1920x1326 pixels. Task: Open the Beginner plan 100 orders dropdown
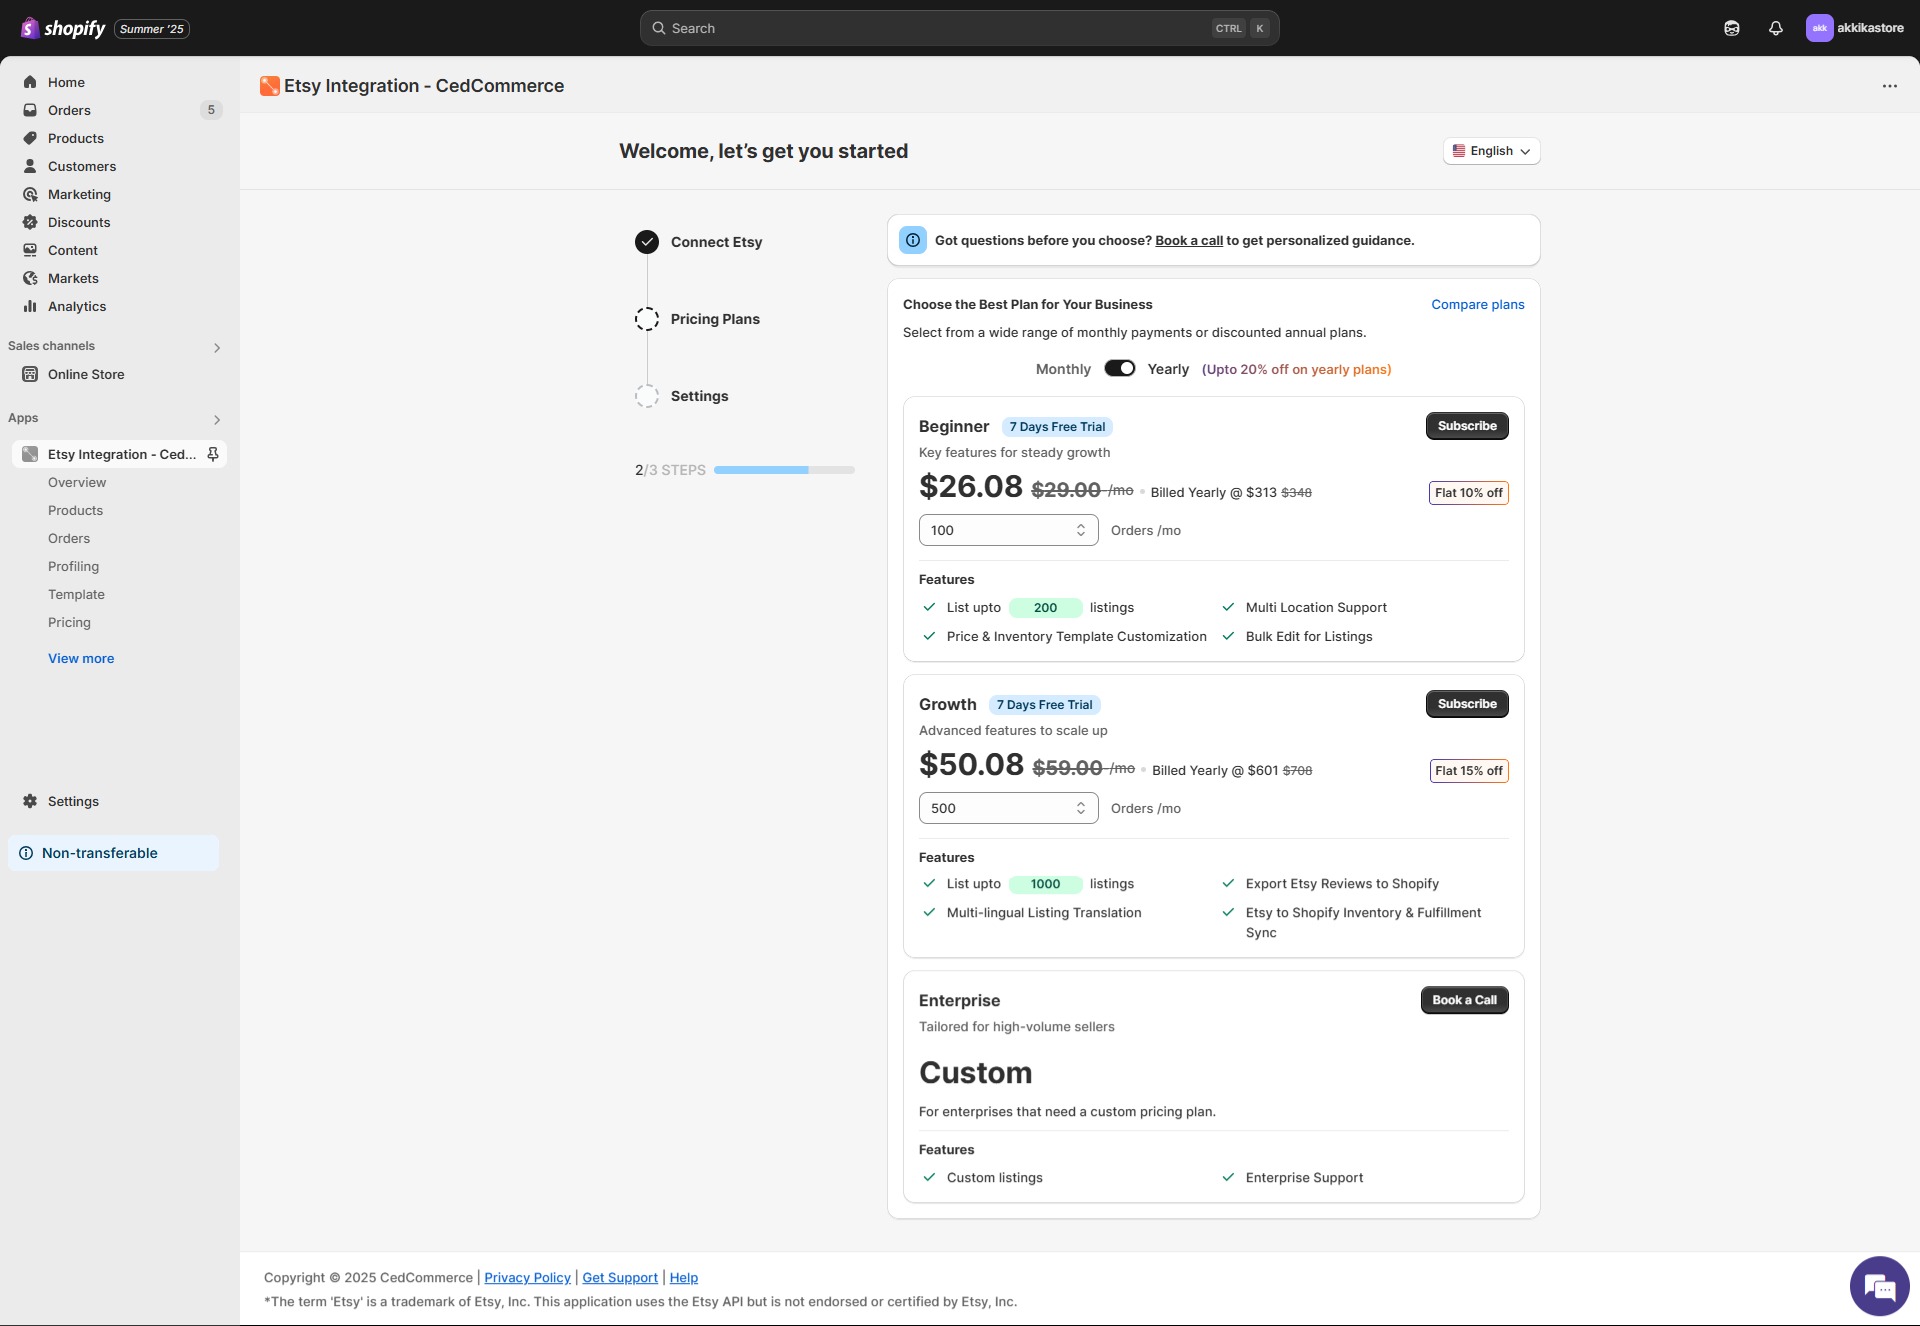(x=1008, y=530)
